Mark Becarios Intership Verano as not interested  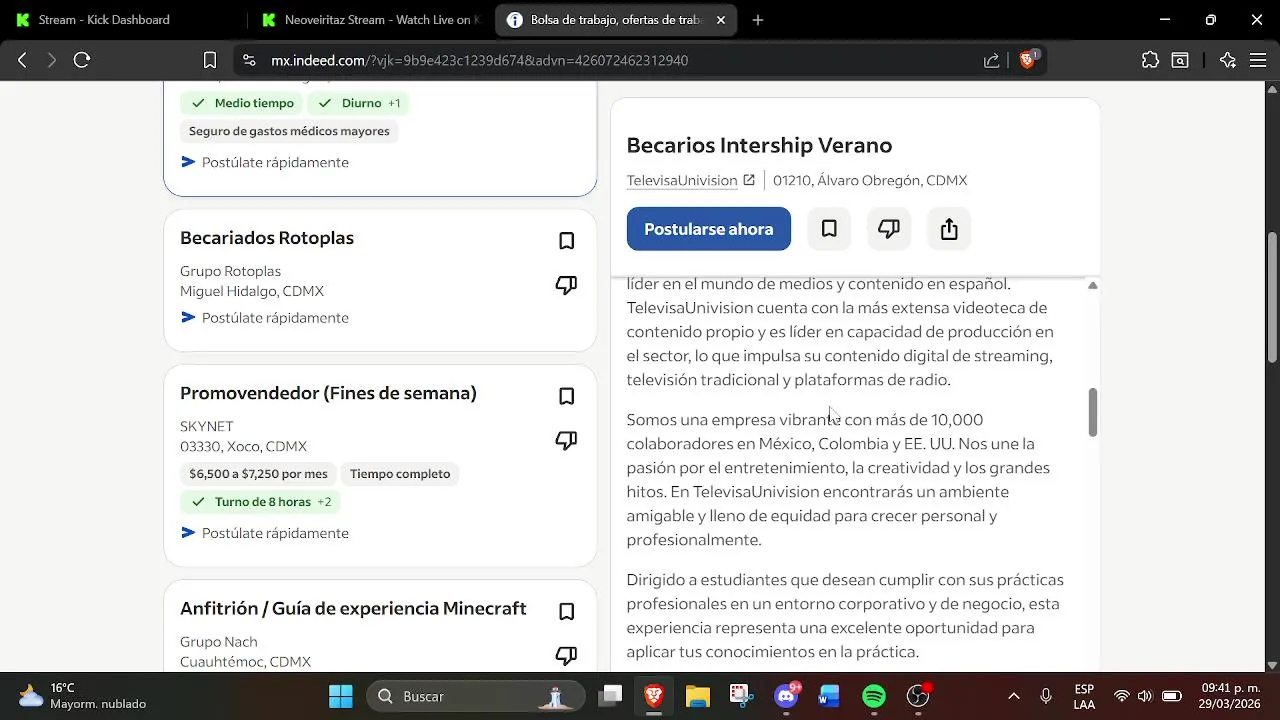coord(889,229)
